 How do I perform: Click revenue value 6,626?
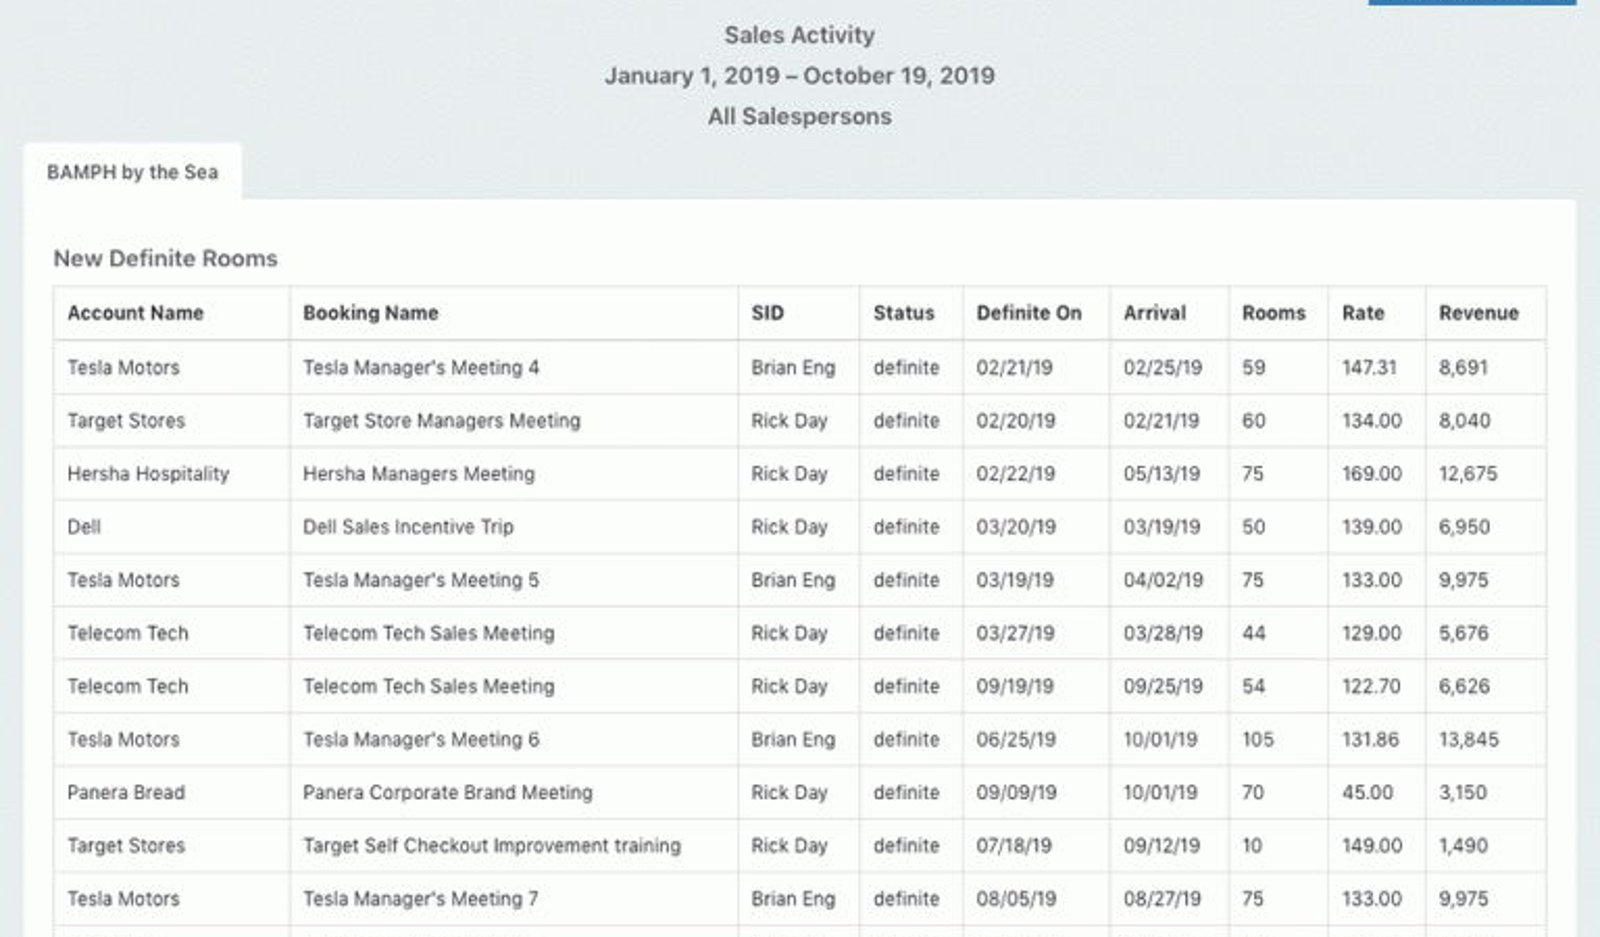pyautogui.click(x=1464, y=686)
